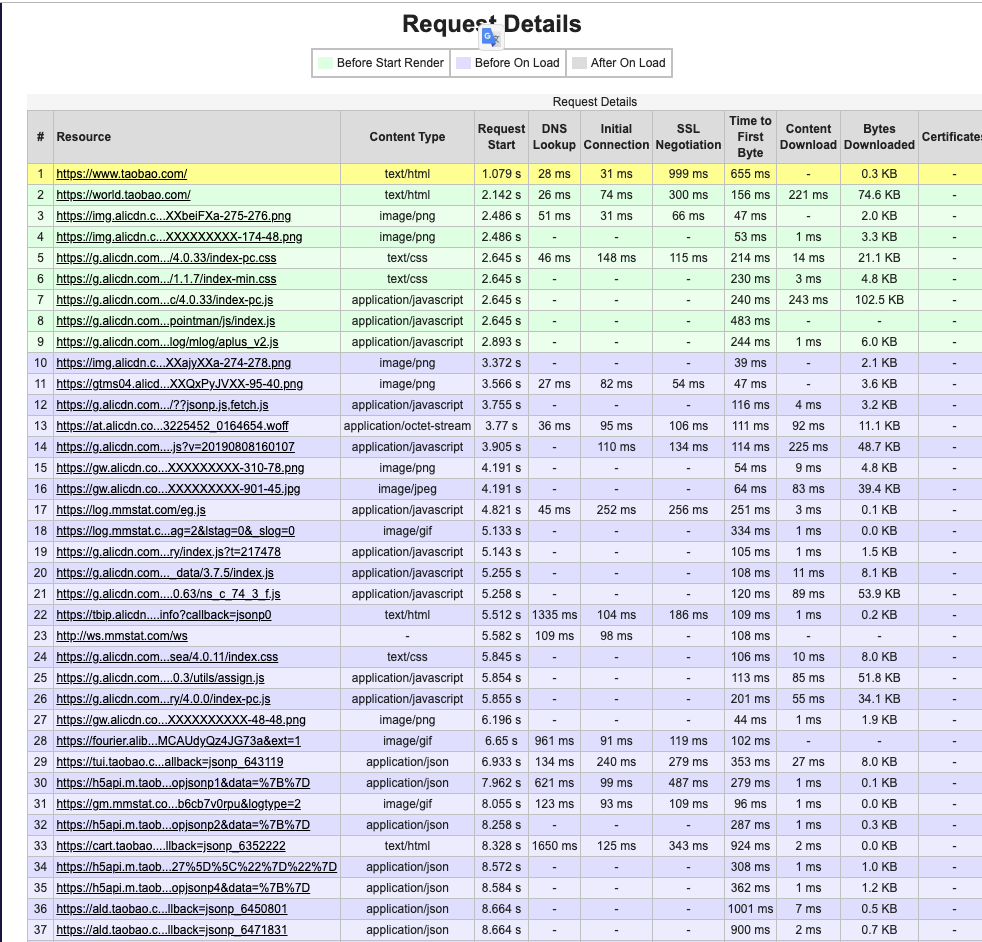Open the tbip info?callback=jsonp0 link
982x942 pixels.
(164, 614)
